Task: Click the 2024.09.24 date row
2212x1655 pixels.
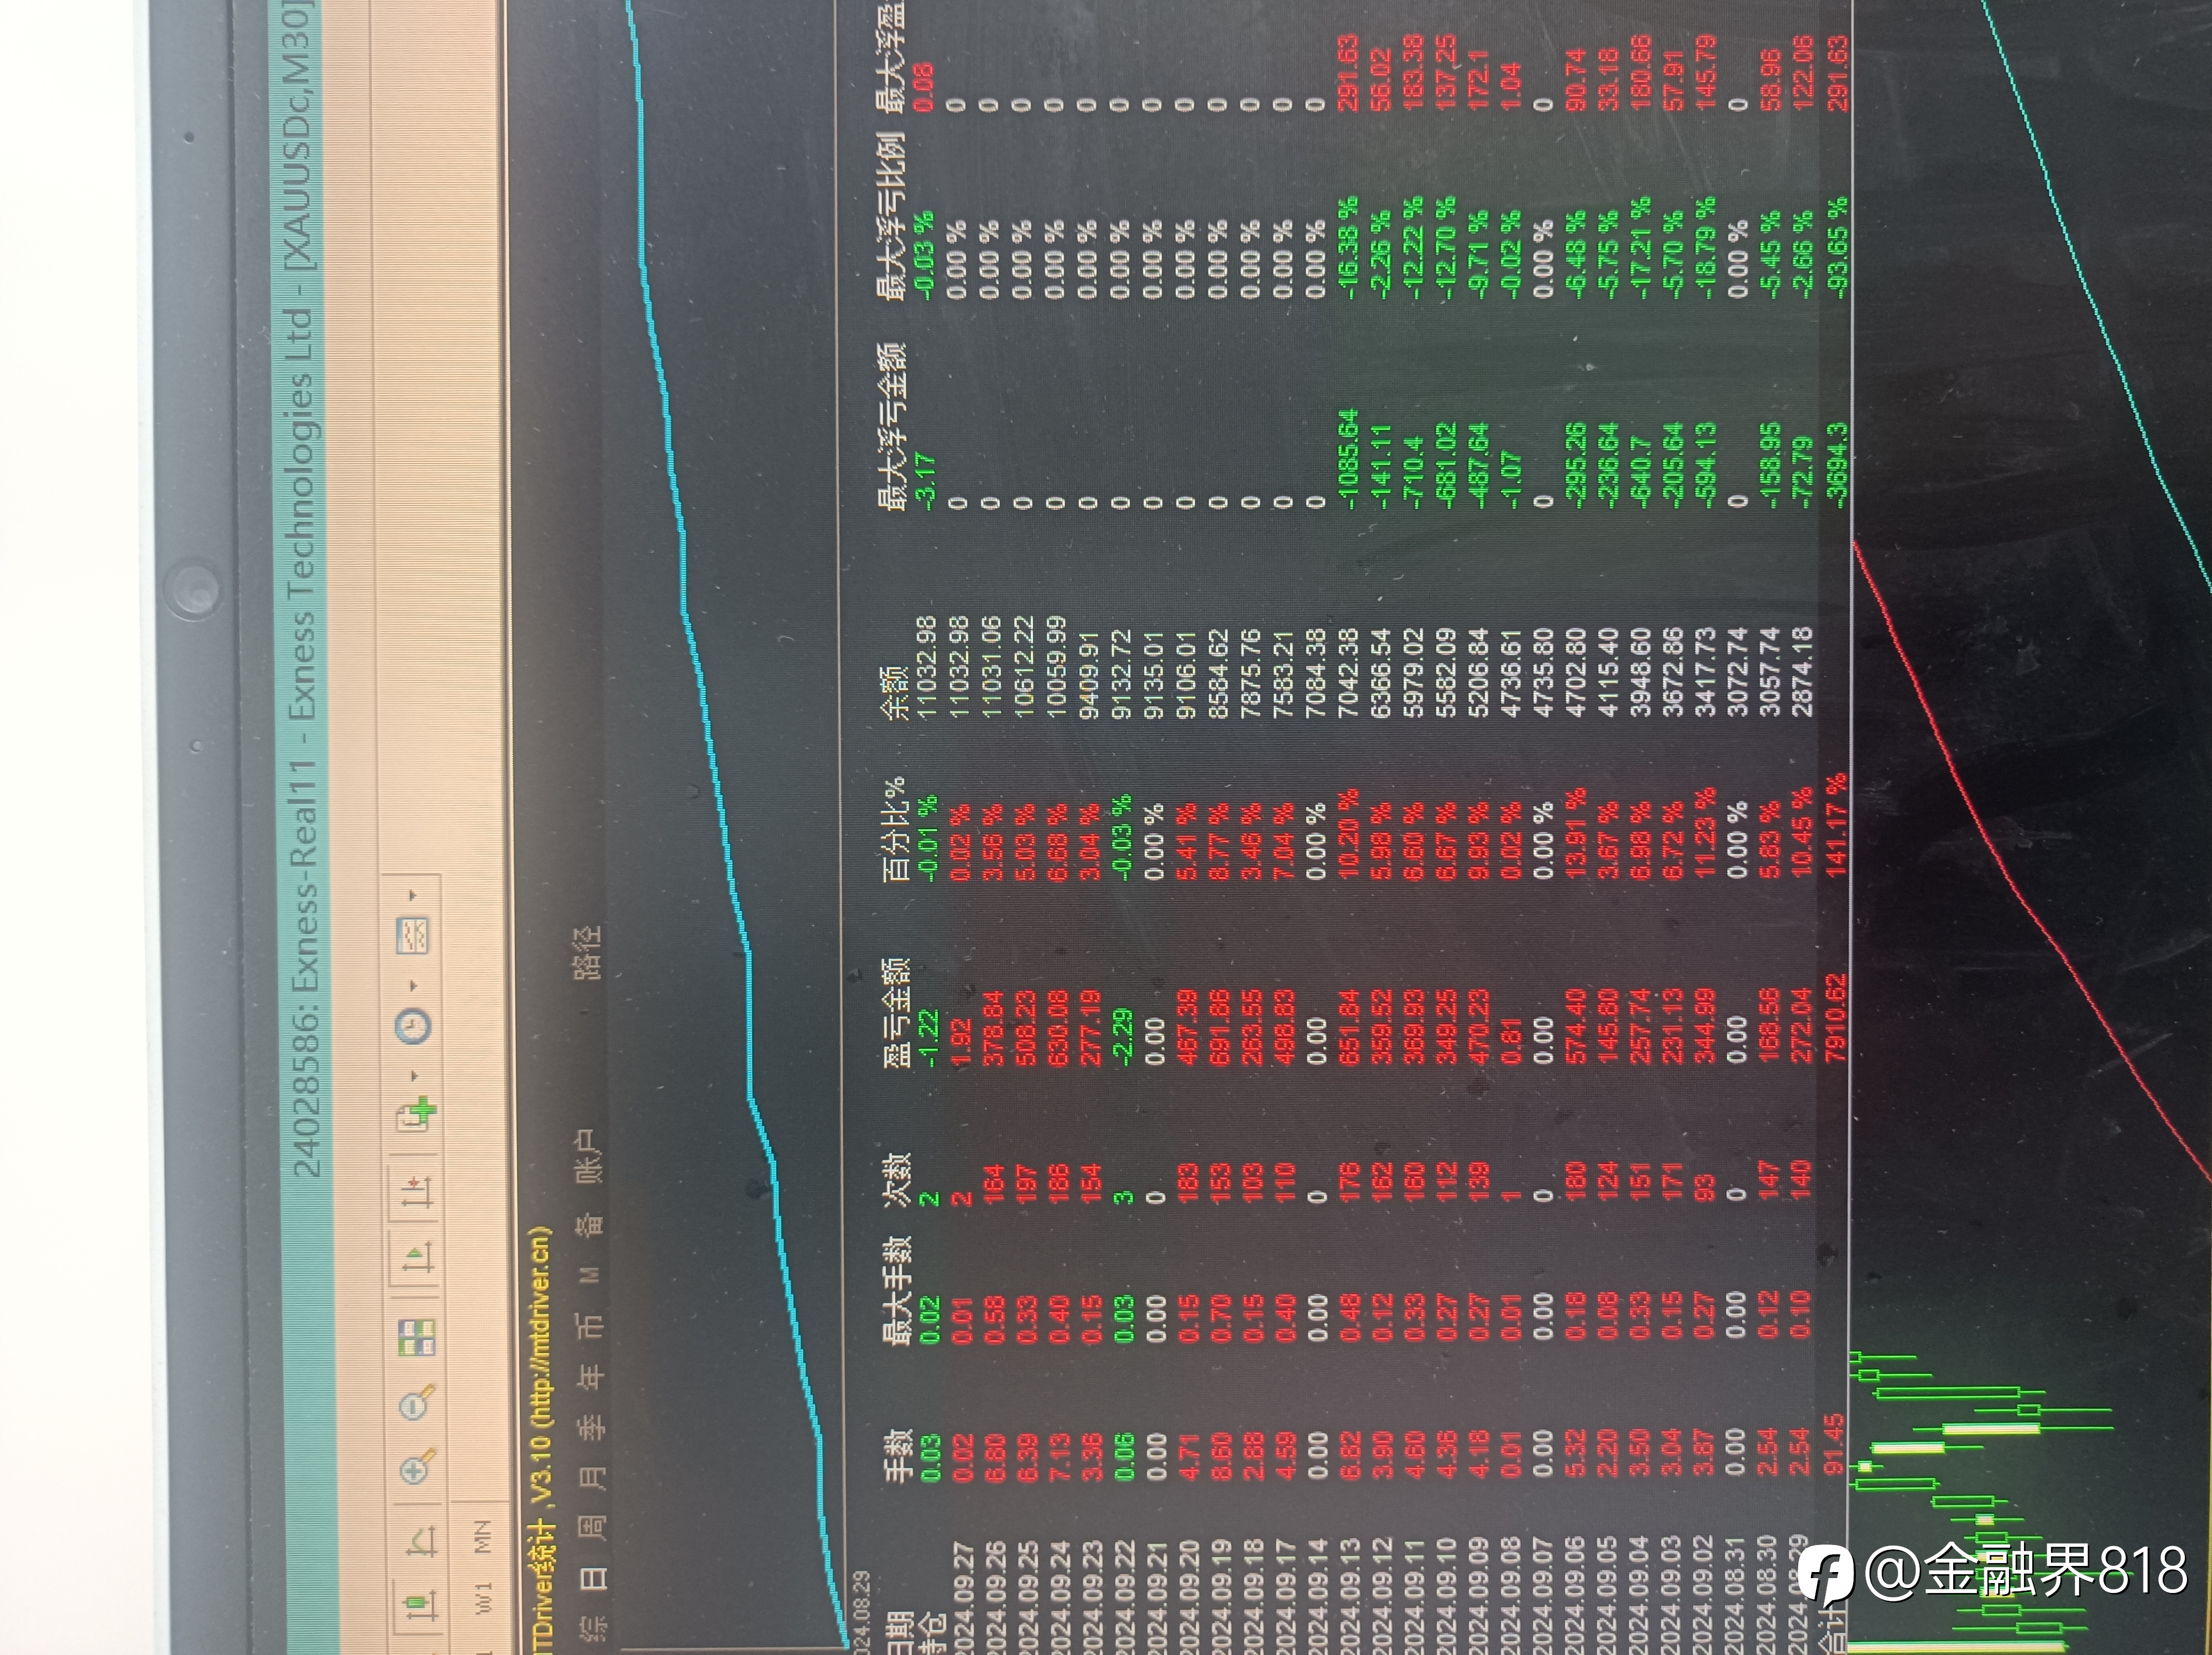Action: click(x=1062, y=1597)
